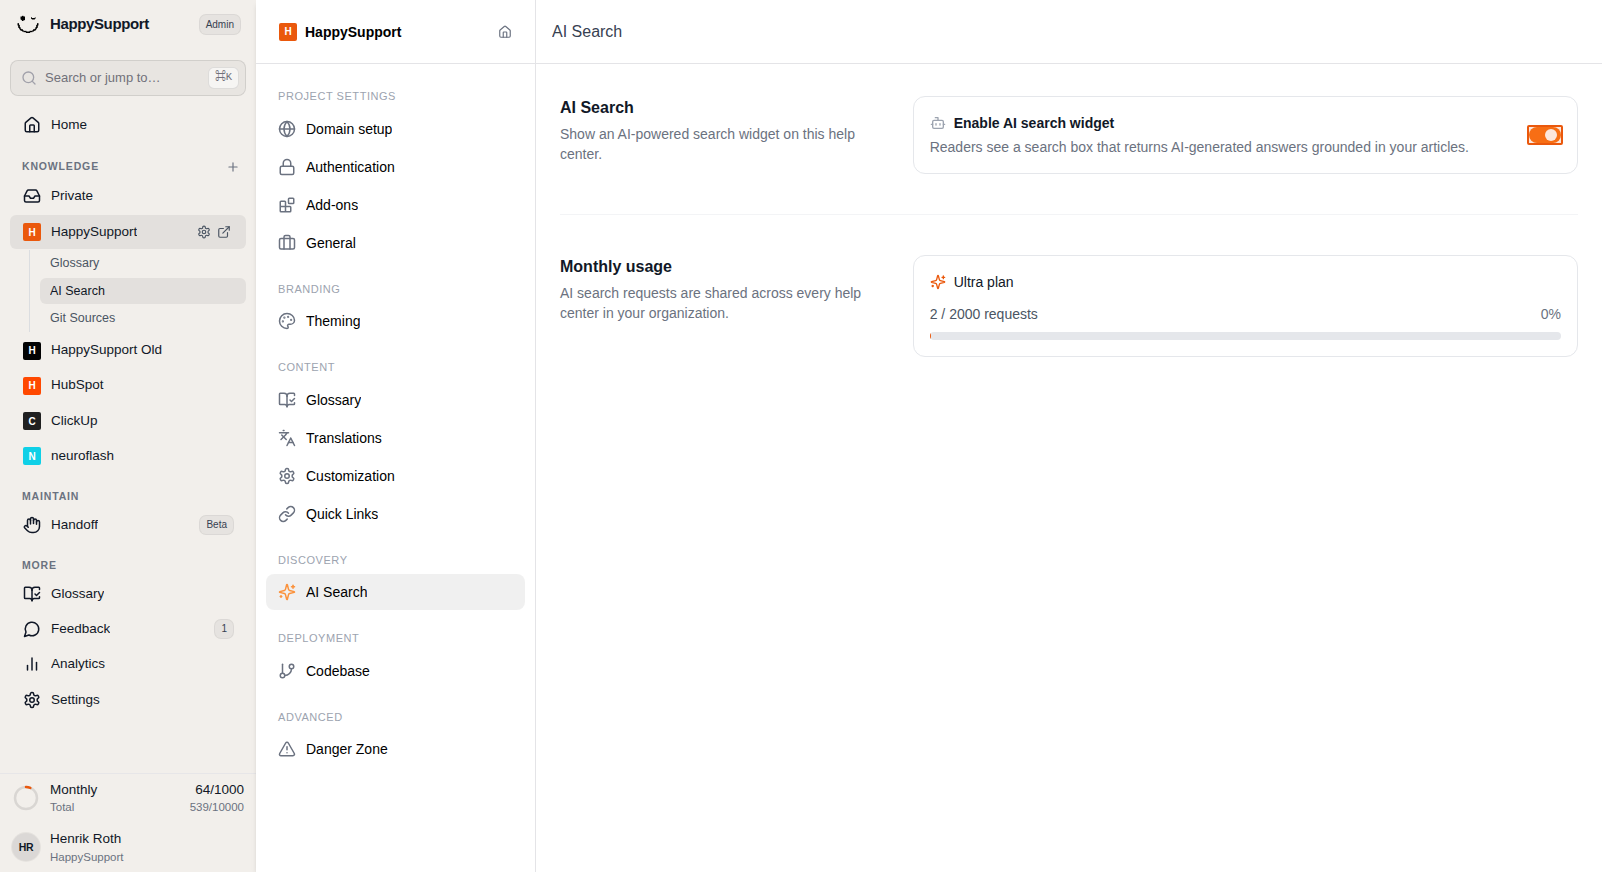Screen dimensions: 1602x872
Task: Open Authentication settings page
Action: 395,167
